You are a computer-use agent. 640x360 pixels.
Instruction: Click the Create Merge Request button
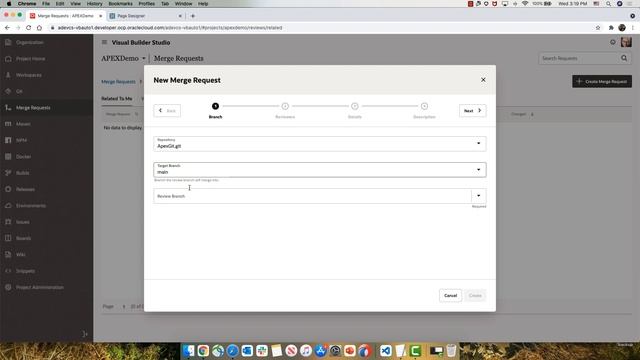pyautogui.click(x=602, y=82)
